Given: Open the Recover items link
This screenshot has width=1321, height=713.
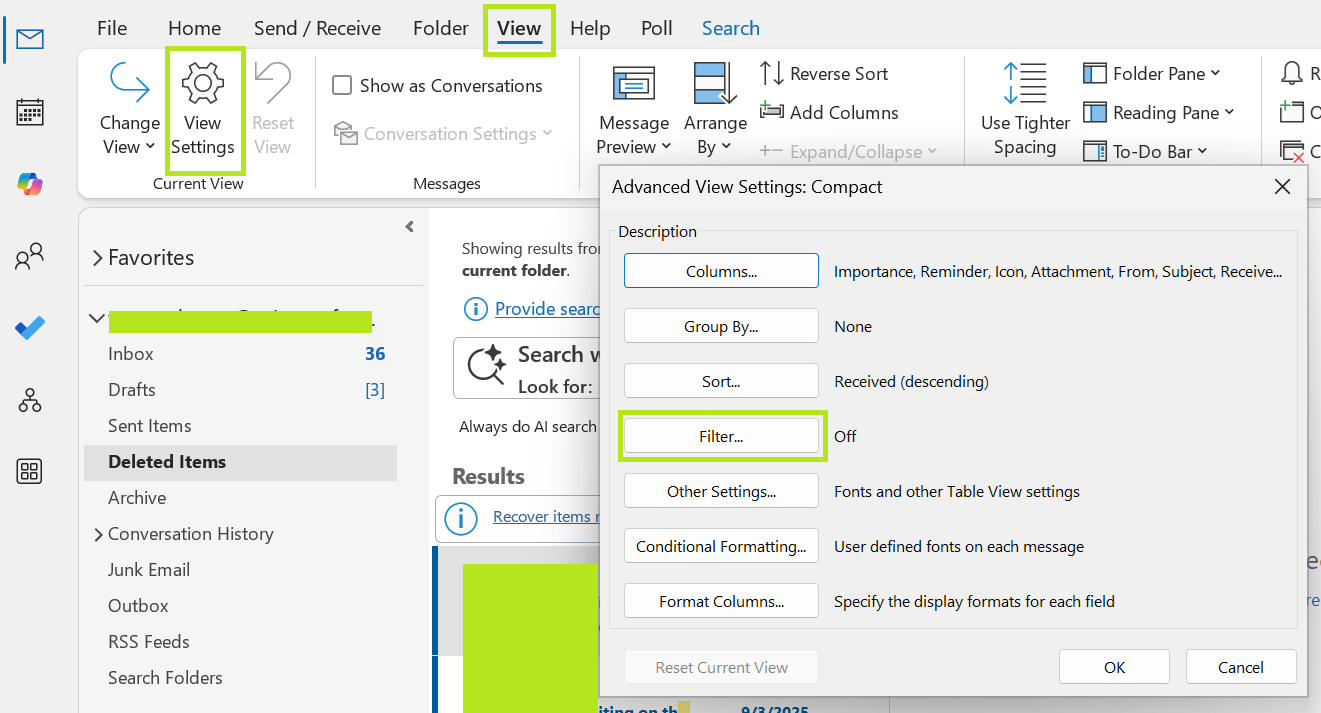Looking at the screenshot, I should (546, 517).
